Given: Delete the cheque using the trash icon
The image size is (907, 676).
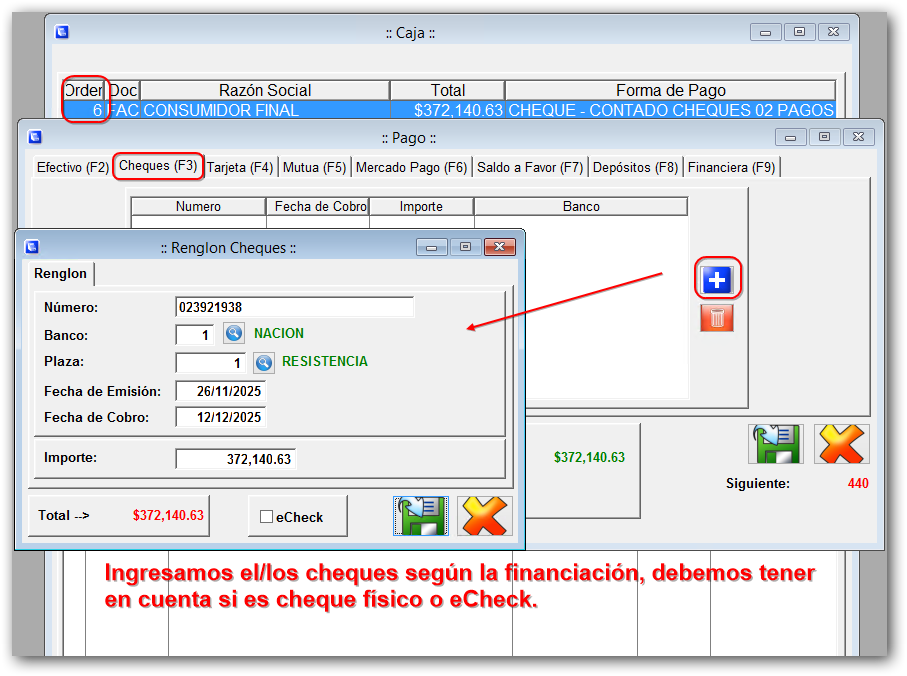Looking at the screenshot, I should pyautogui.click(x=717, y=317).
